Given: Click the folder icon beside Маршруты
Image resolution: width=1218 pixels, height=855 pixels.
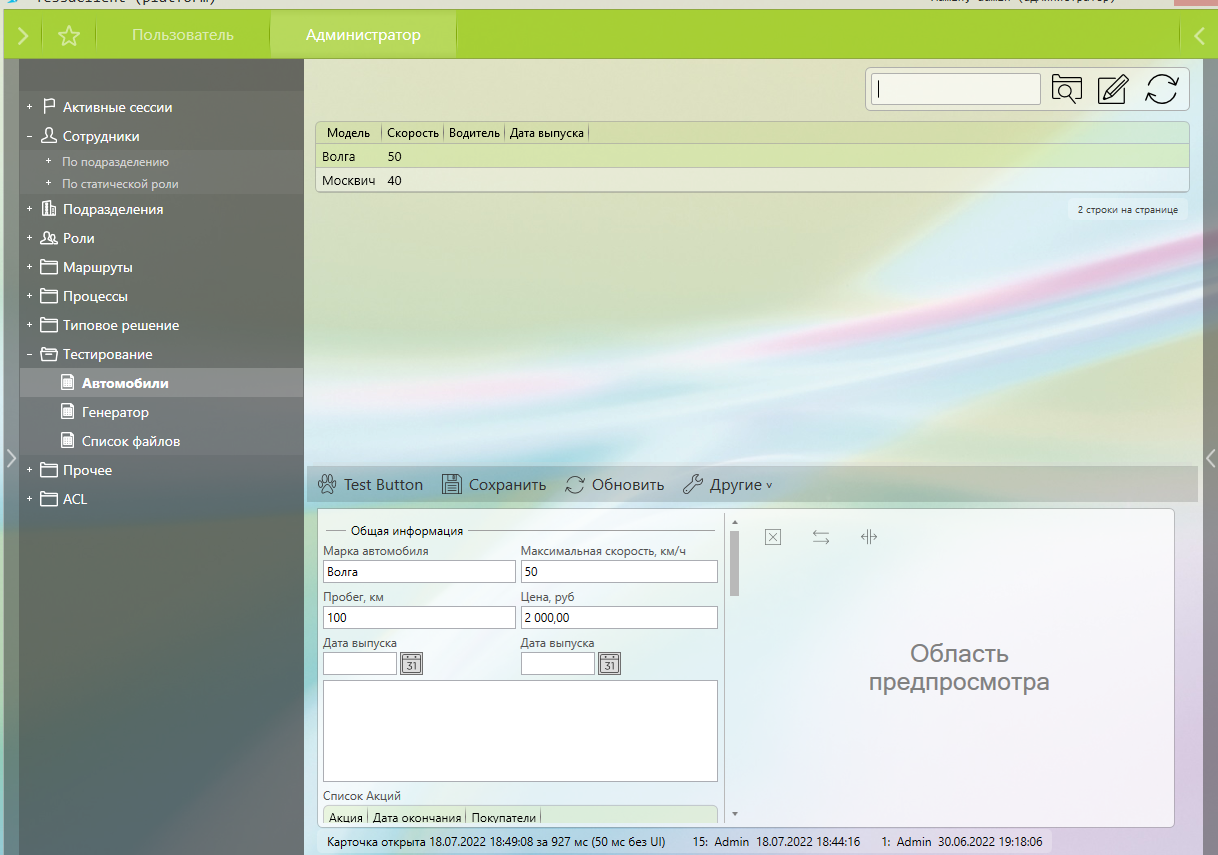Looking at the screenshot, I should tap(48, 267).
